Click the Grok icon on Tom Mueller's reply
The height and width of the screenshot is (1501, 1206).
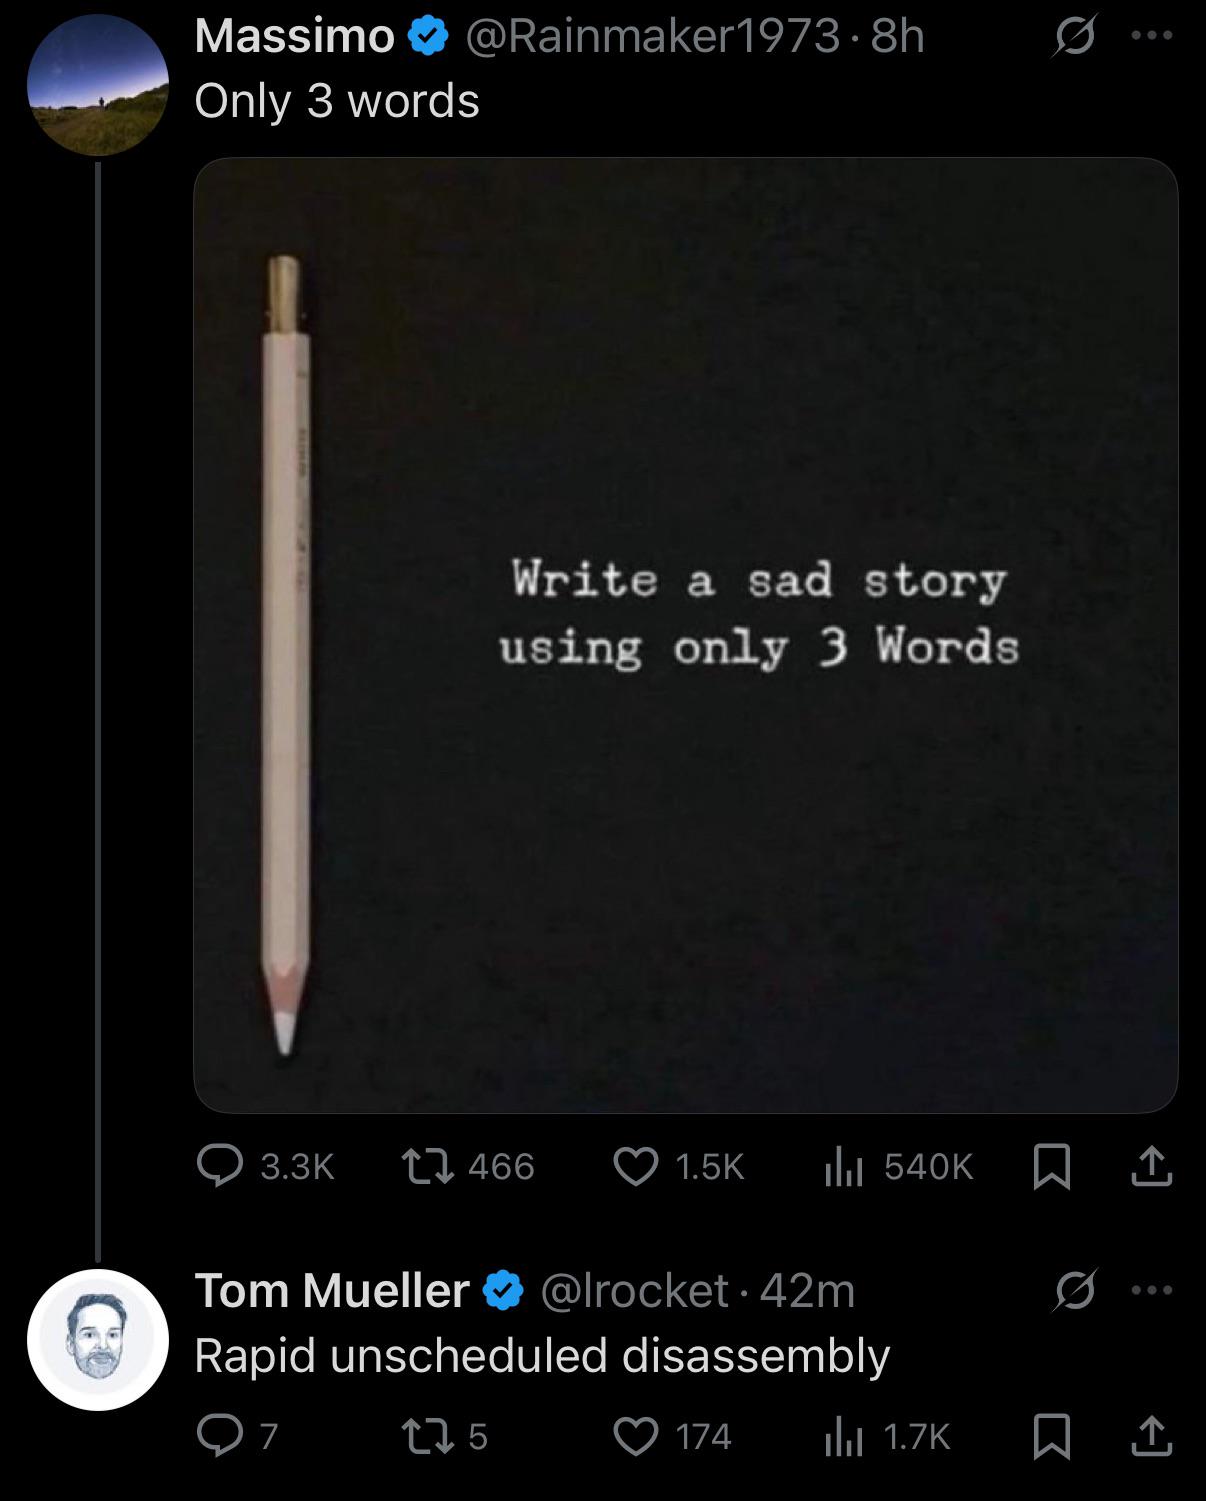pos(1074,1291)
